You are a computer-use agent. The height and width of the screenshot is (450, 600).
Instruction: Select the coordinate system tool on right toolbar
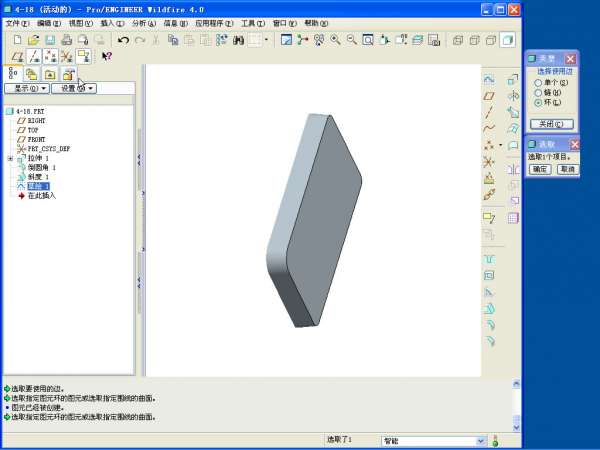pyautogui.click(x=489, y=161)
